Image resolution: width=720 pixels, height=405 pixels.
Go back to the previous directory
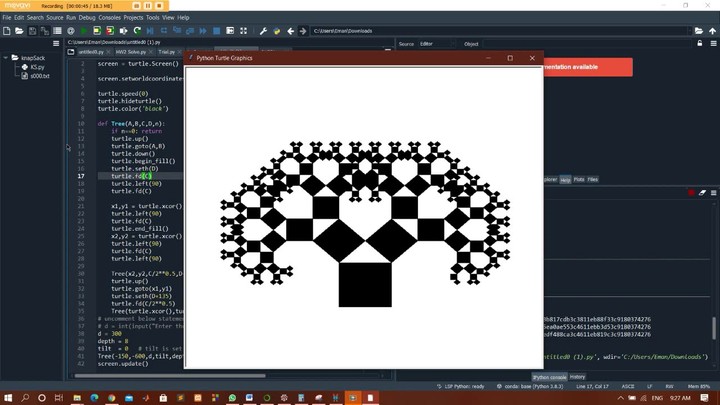click(x=291, y=31)
